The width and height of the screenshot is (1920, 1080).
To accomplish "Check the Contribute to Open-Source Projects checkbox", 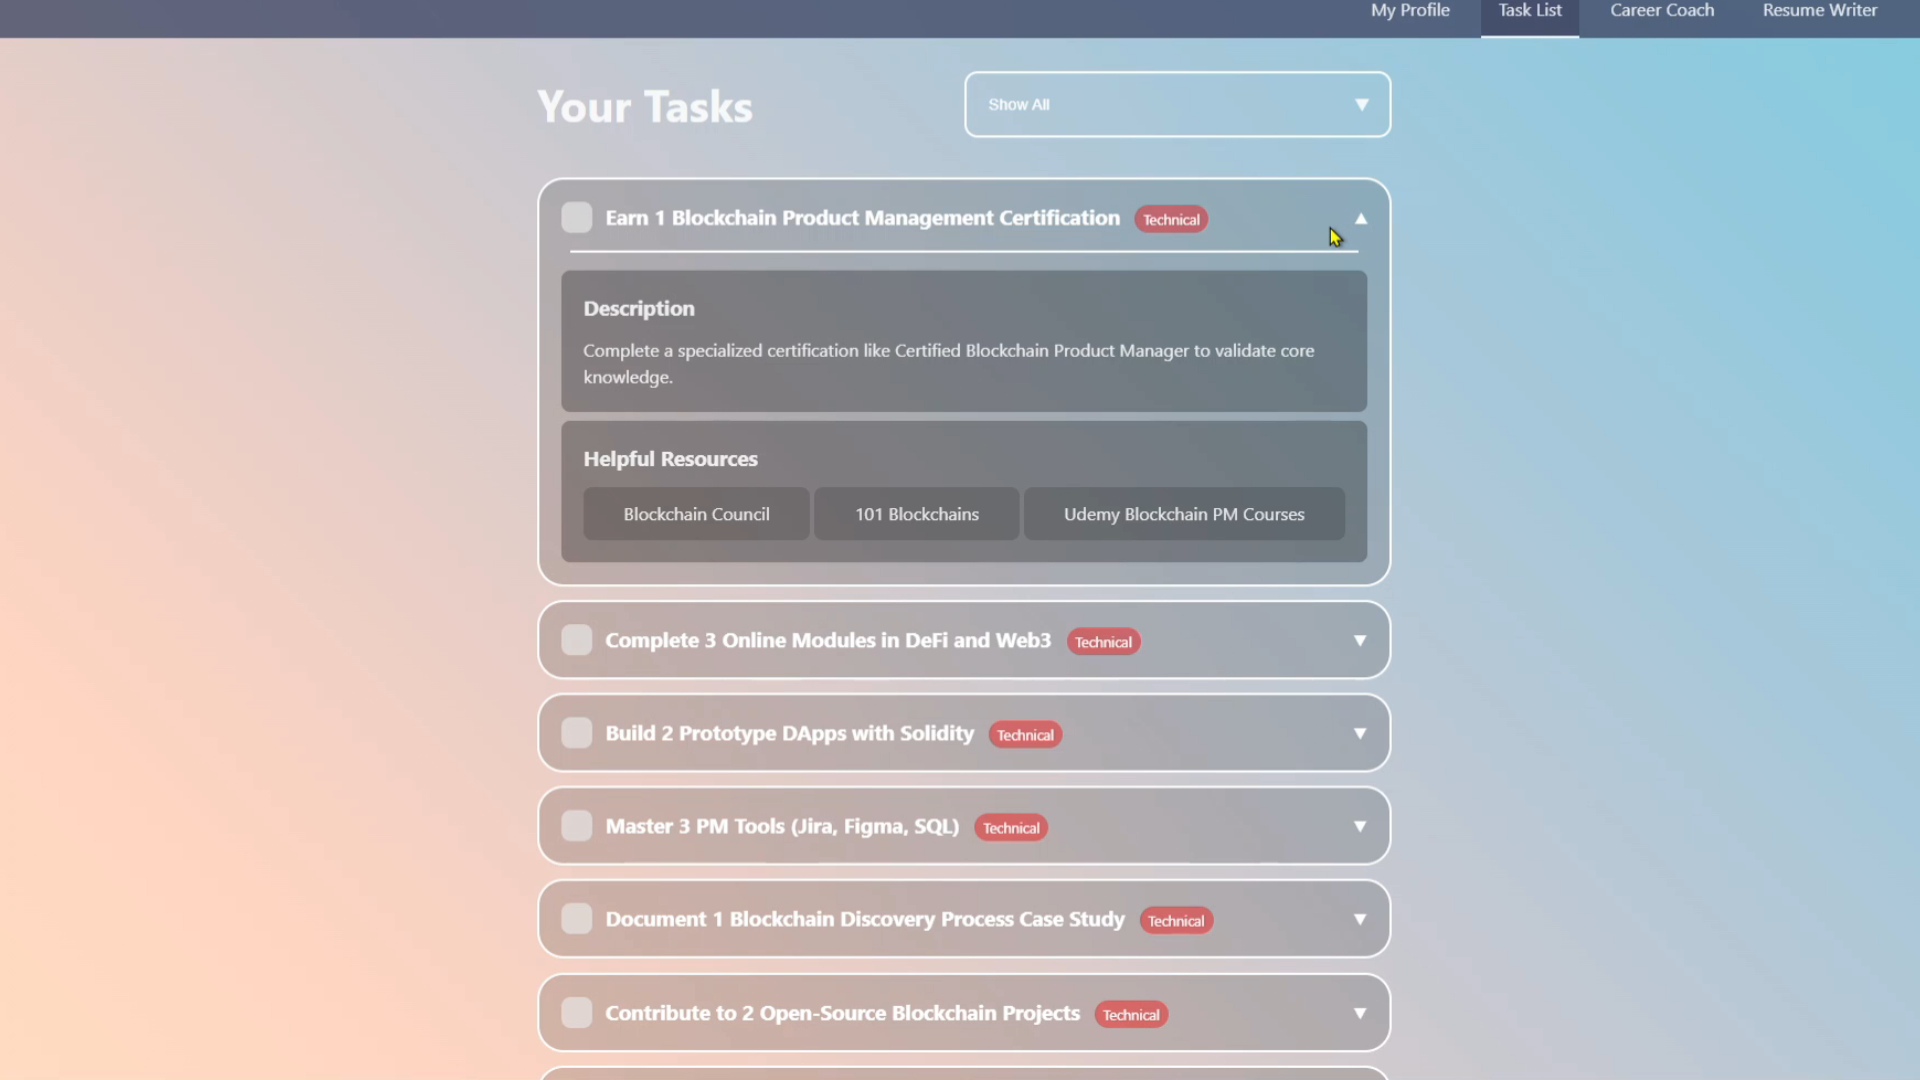I will [x=576, y=1013].
